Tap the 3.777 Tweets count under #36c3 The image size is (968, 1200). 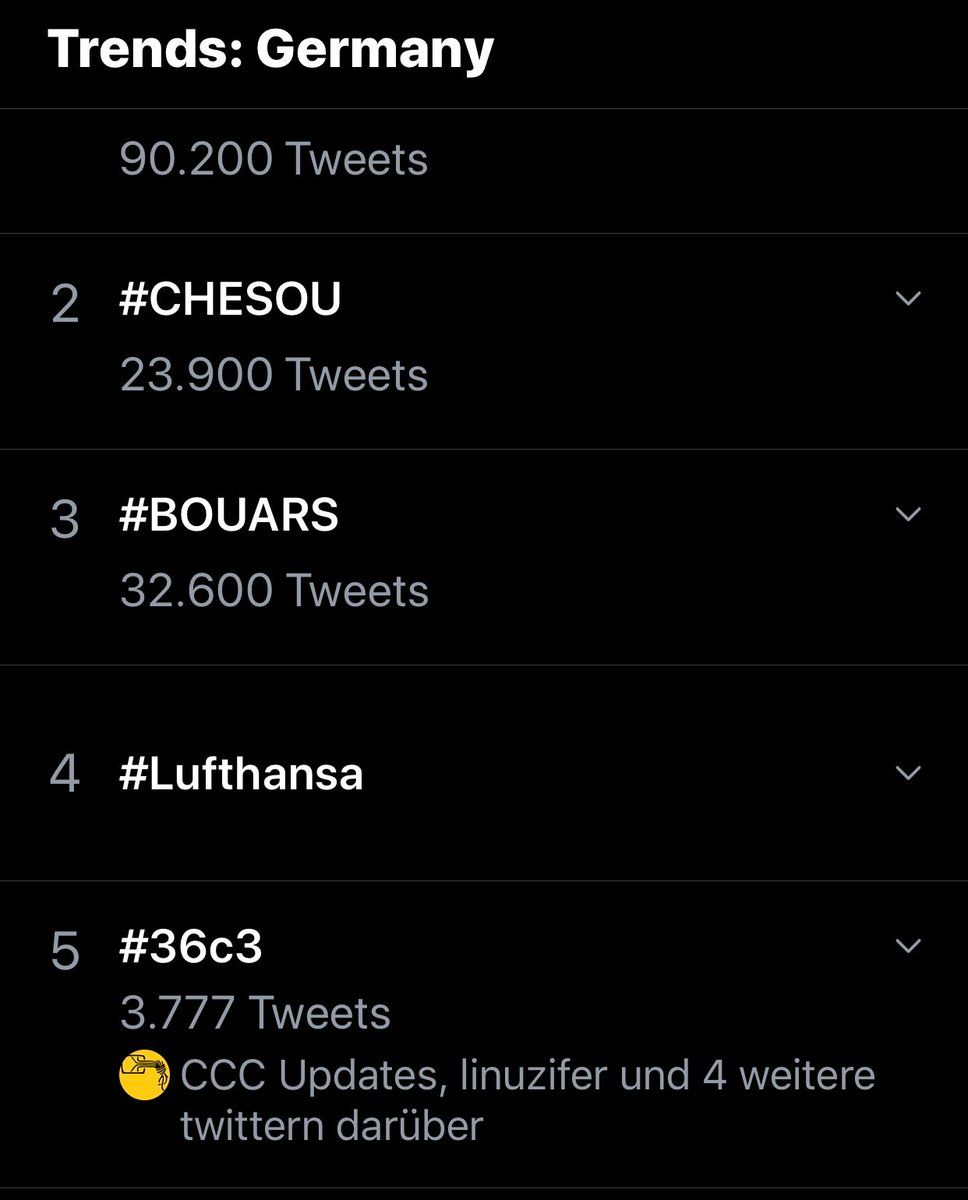coord(255,1013)
